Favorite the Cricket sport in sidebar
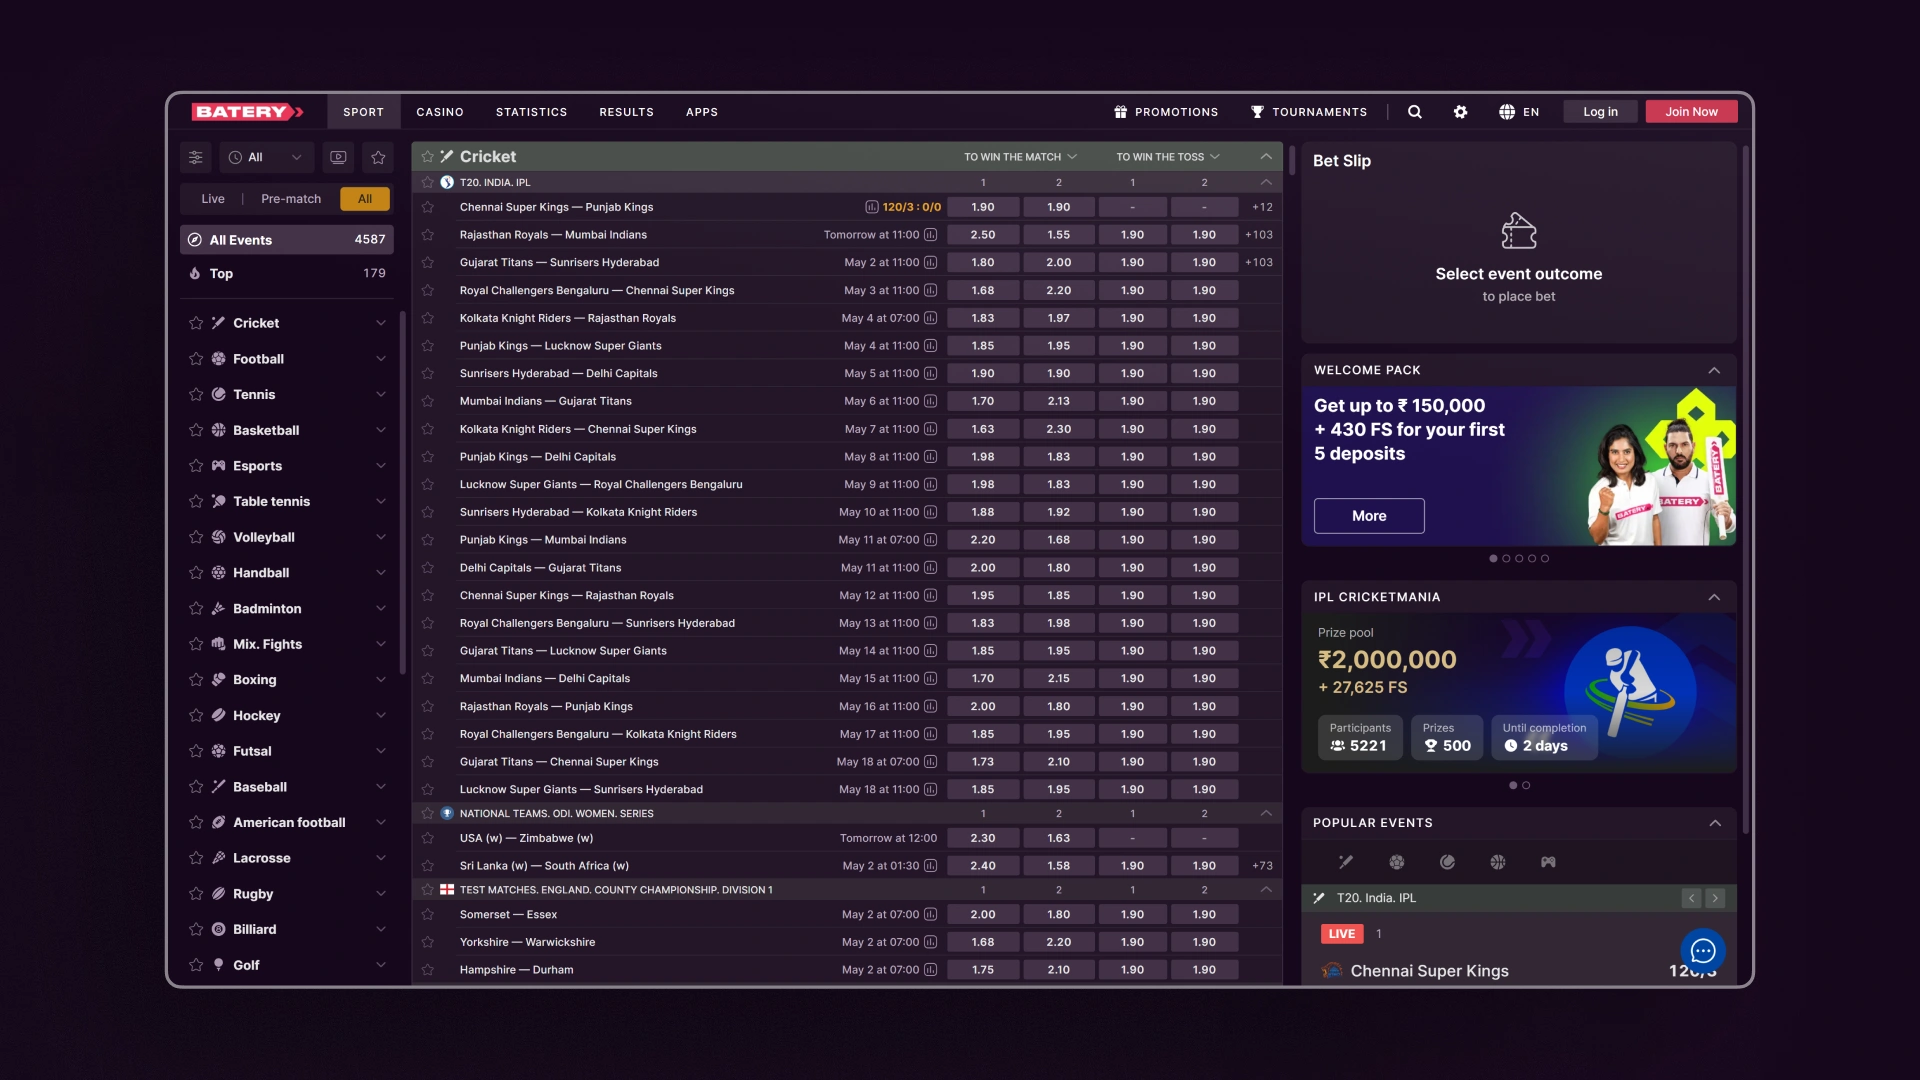This screenshot has height=1080, width=1920. 196,323
